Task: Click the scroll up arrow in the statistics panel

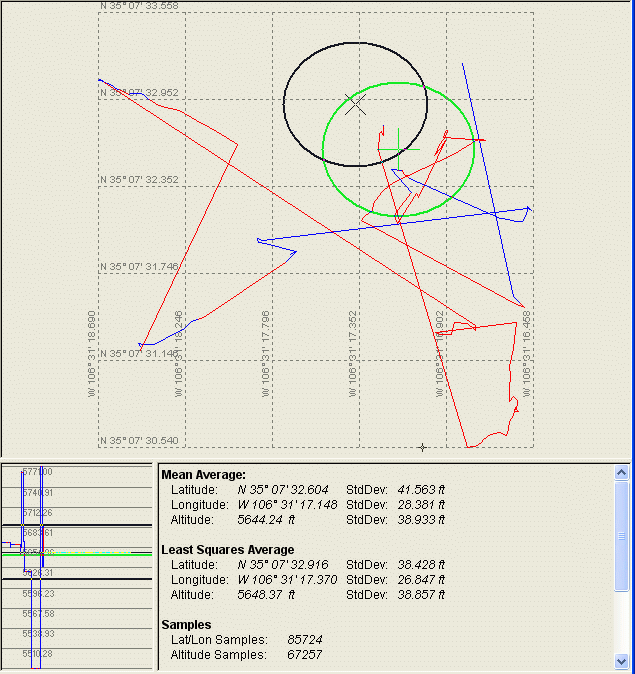Action: 621,472
